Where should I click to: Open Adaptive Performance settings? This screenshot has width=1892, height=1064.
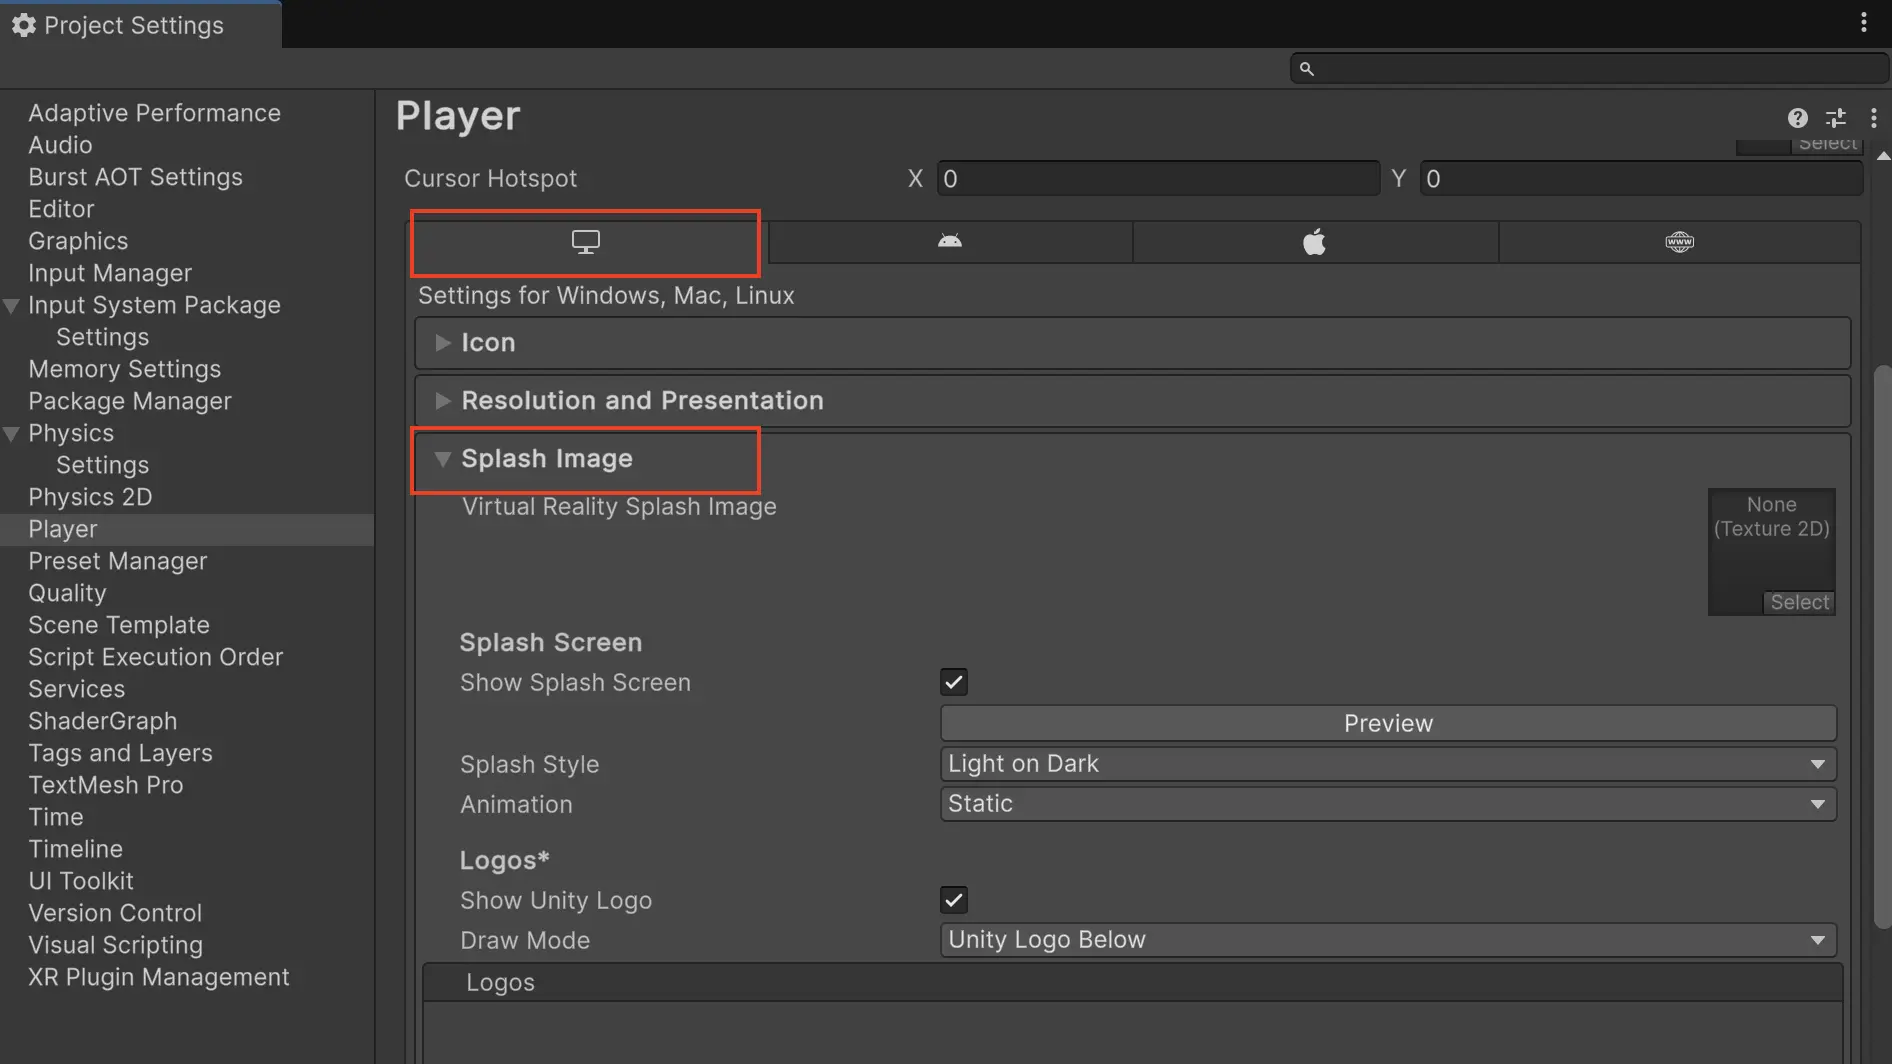pos(155,113)
